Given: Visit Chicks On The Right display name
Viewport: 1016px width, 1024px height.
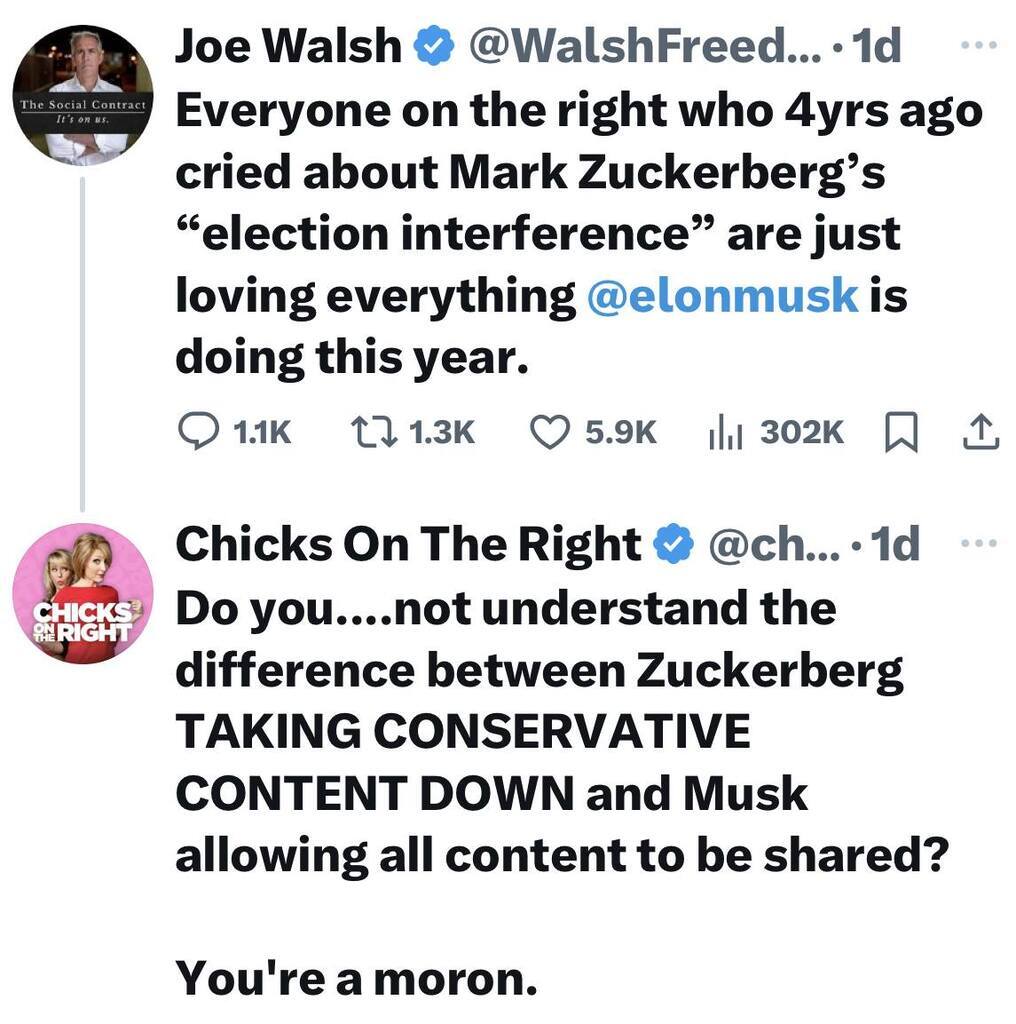Looking at the screenshot, I should 408,544.
